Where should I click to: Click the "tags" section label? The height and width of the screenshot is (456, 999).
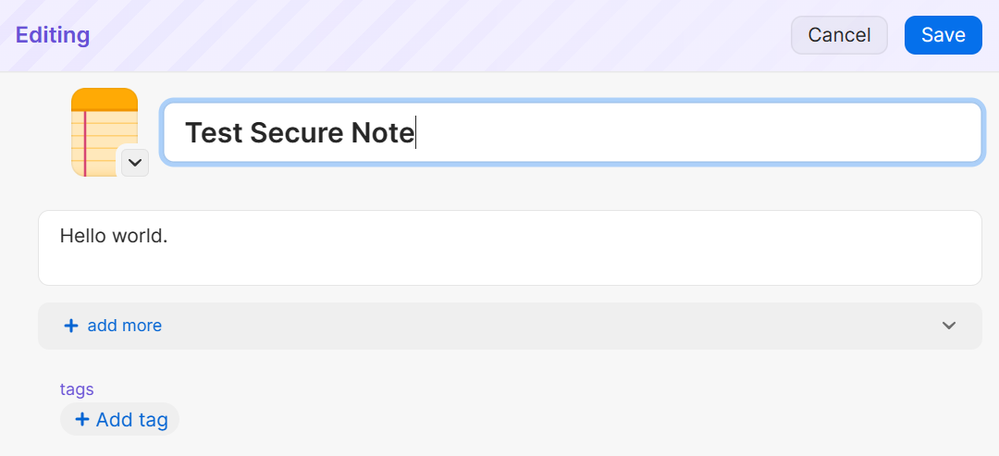pyautogui.click(x=77, y=389)
